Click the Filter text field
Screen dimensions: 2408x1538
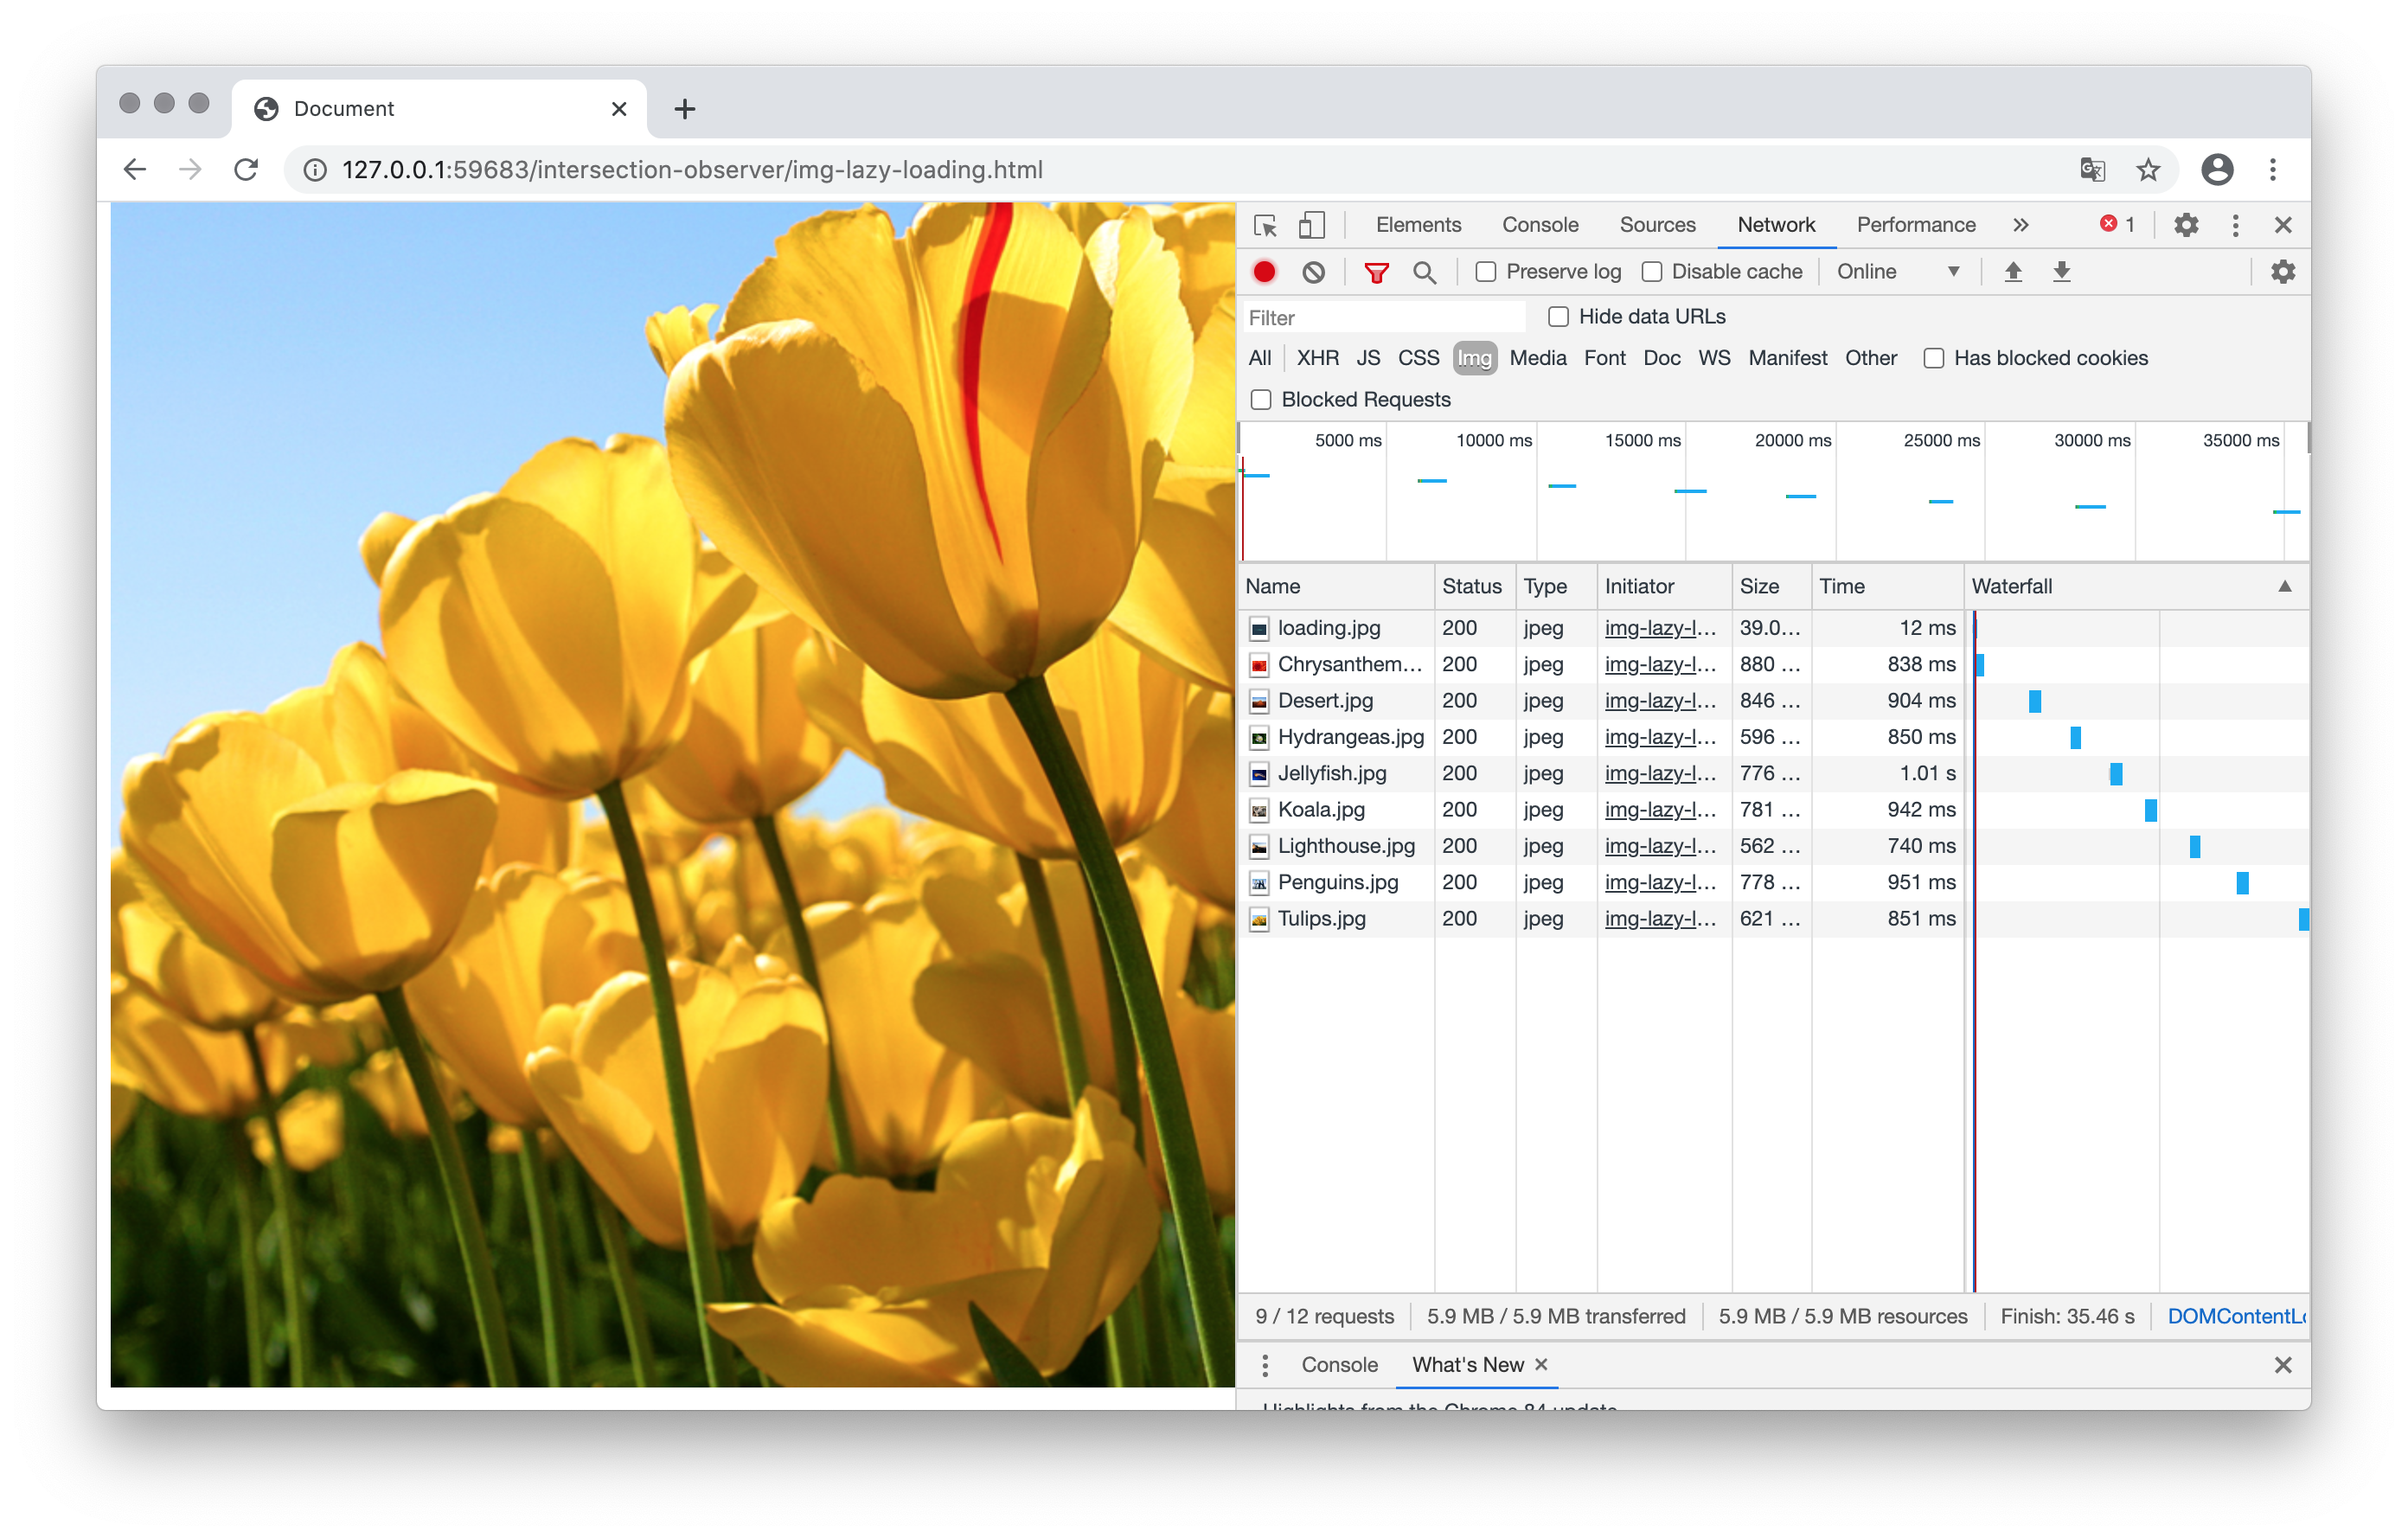pos(1383,318)
